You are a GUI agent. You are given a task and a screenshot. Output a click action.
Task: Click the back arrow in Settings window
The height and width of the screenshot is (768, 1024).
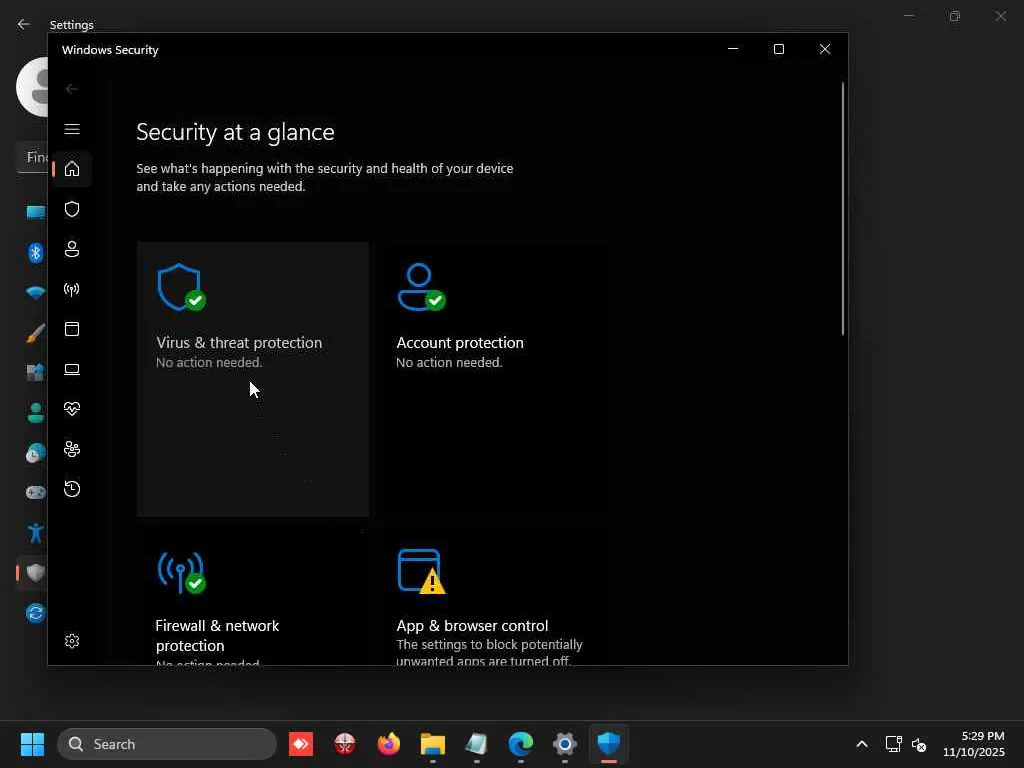coord(24,25)
